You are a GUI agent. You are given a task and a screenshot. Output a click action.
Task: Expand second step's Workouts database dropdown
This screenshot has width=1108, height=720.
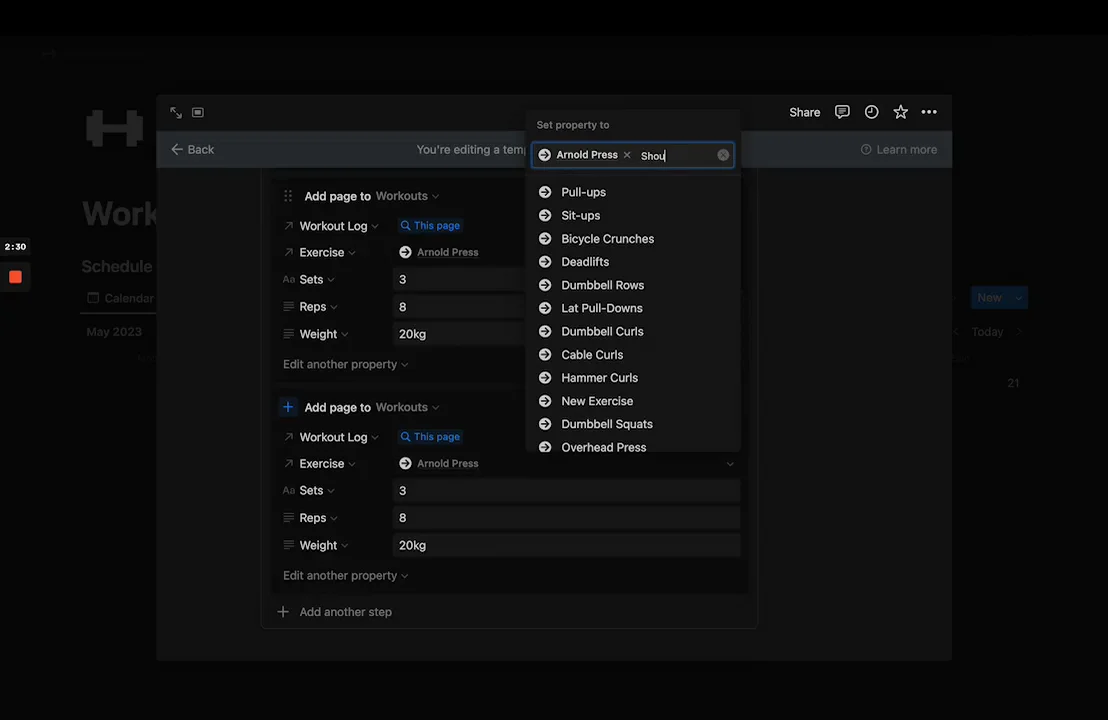coord(407,407)
